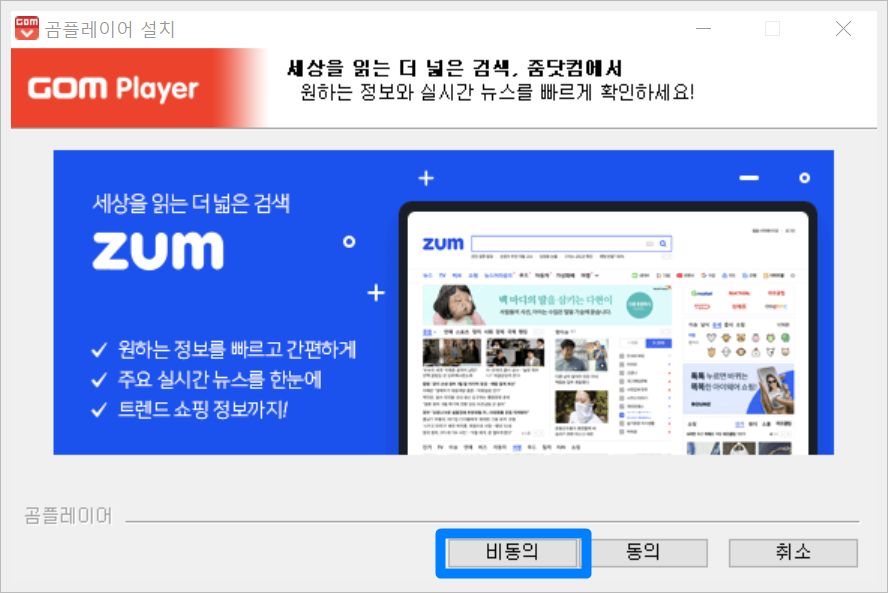Click the GOM installer title bar icon
This screenshot has width=888, height=593.
click(27, 28)
